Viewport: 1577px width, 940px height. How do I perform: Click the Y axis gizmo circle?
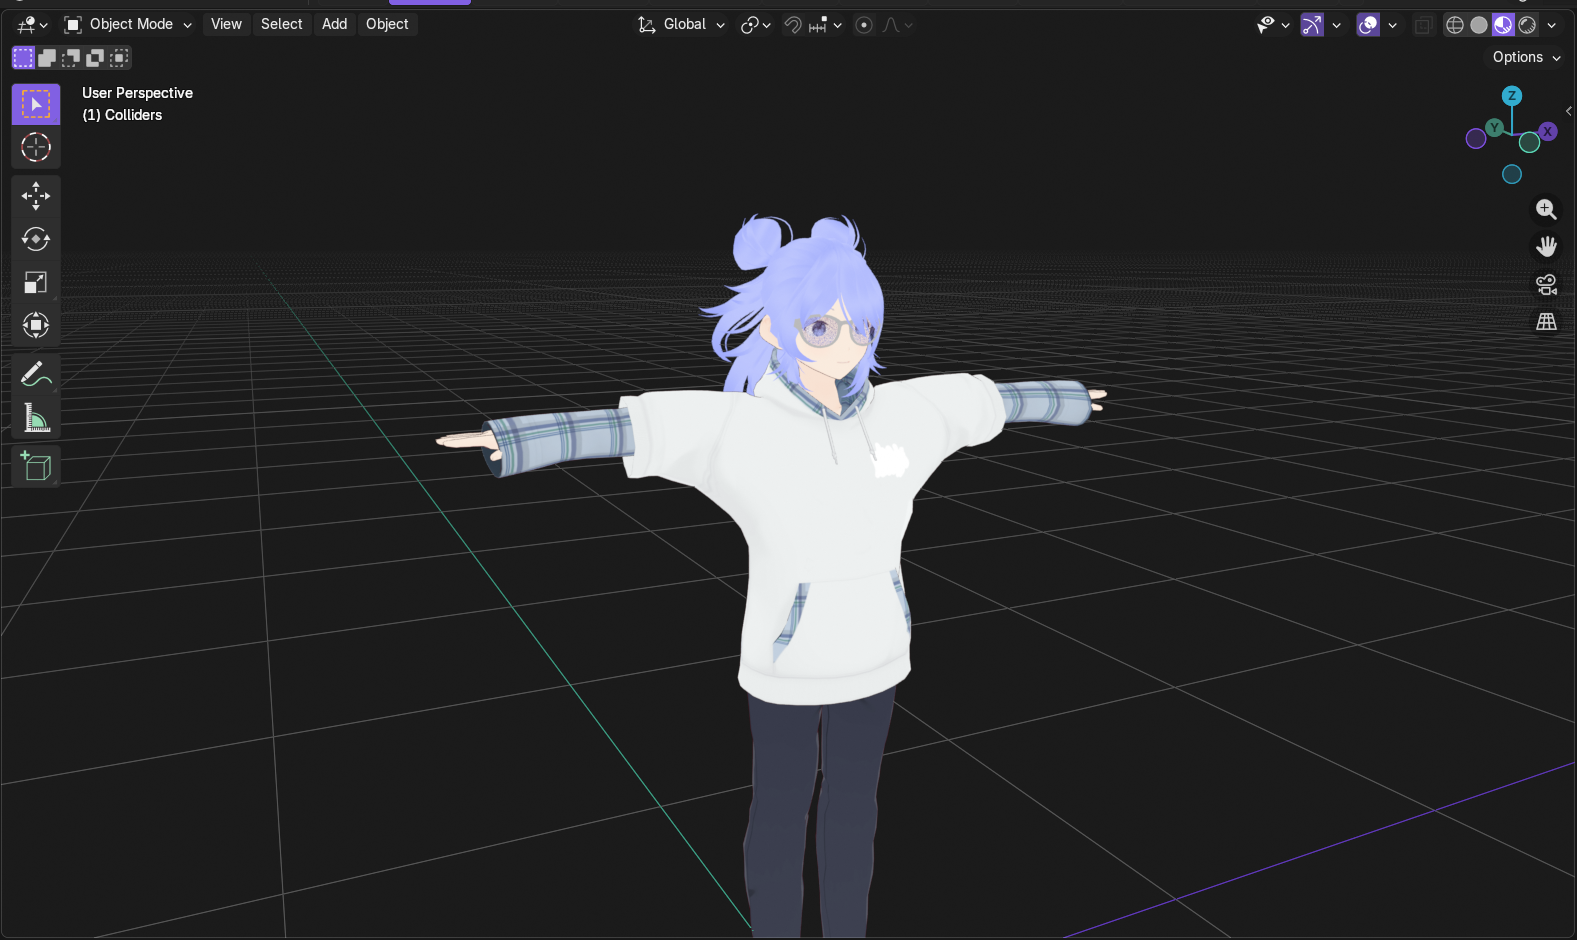click(x=1494, y=127)
